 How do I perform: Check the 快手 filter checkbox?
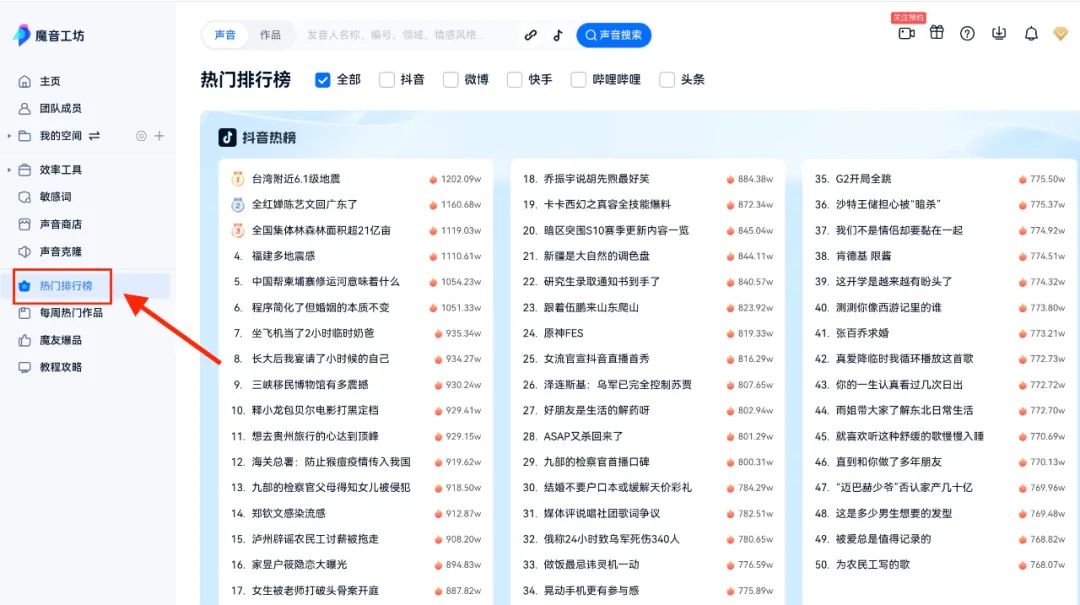tap(515, 80)
